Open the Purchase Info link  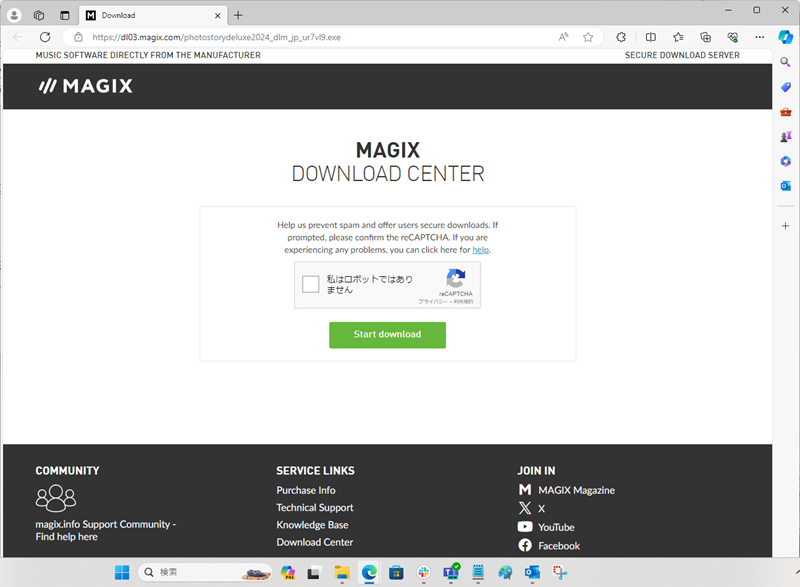[x=306, y=490]
